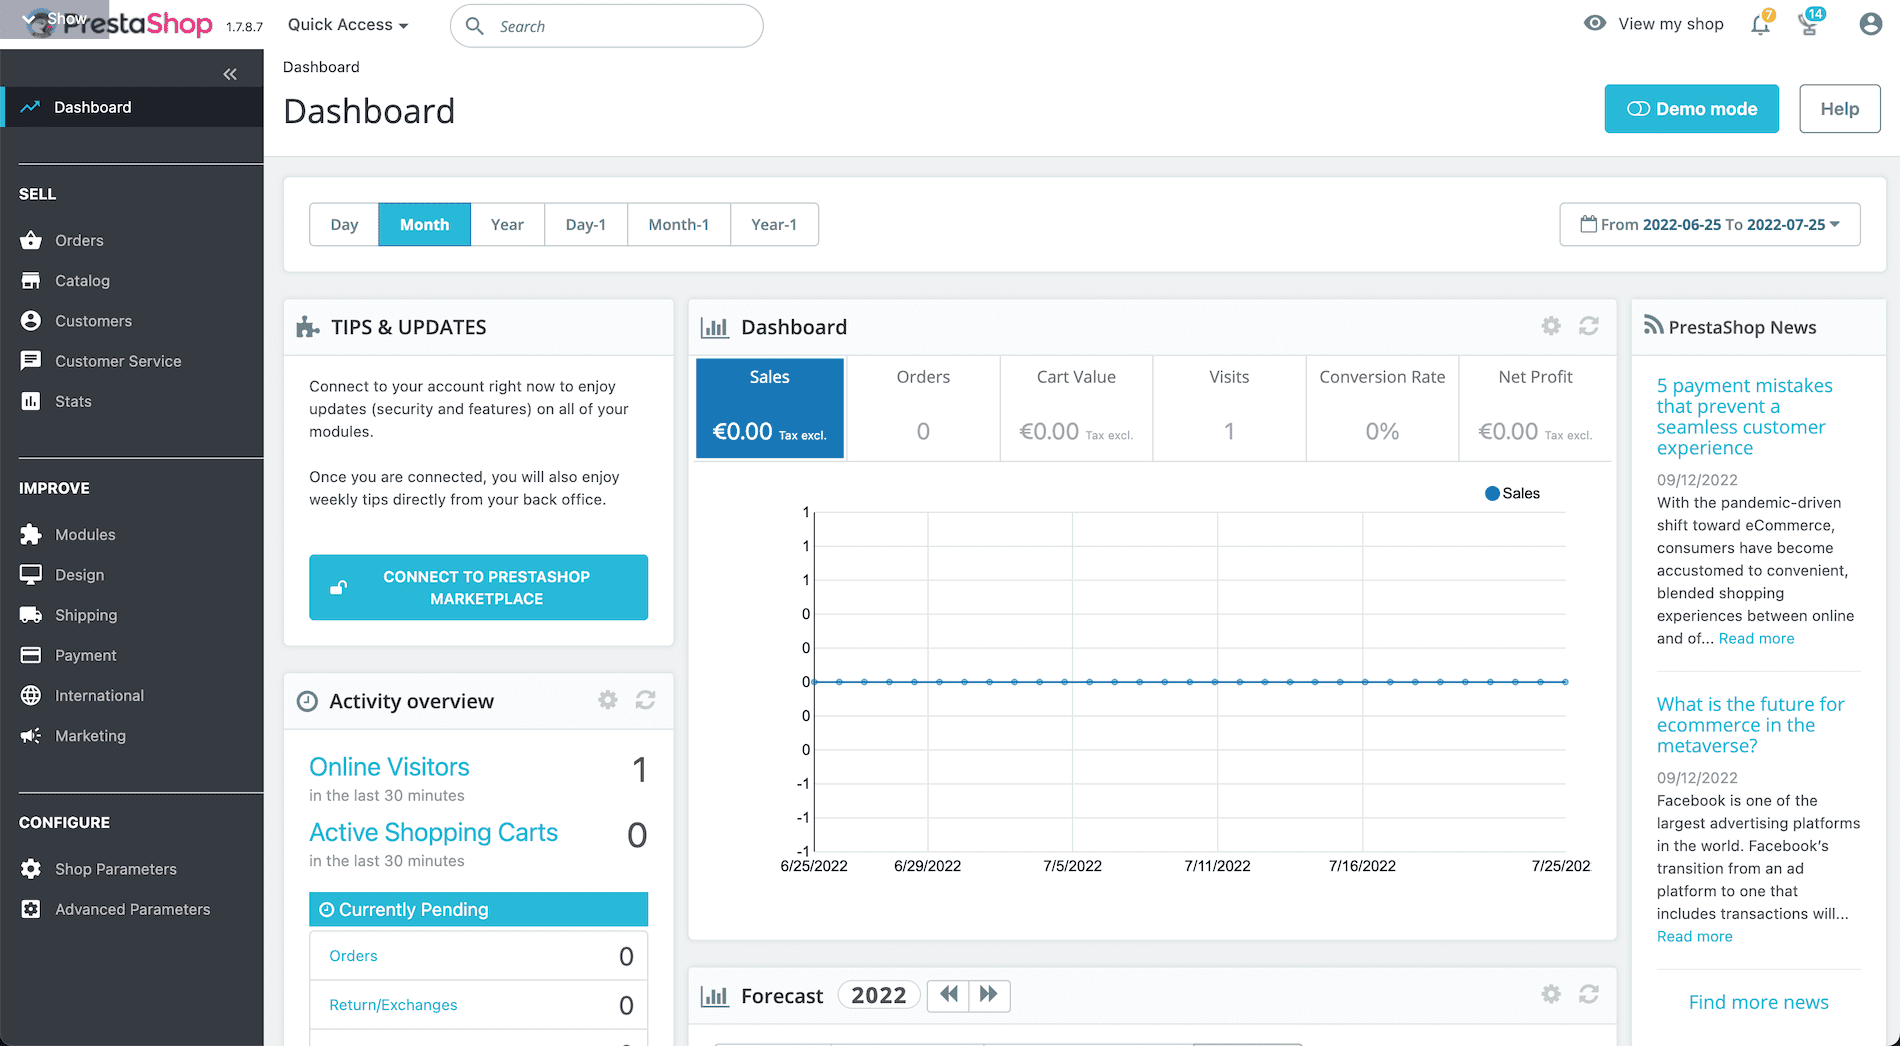Expand the Show overlay chevron at top left

click(29, 18)
